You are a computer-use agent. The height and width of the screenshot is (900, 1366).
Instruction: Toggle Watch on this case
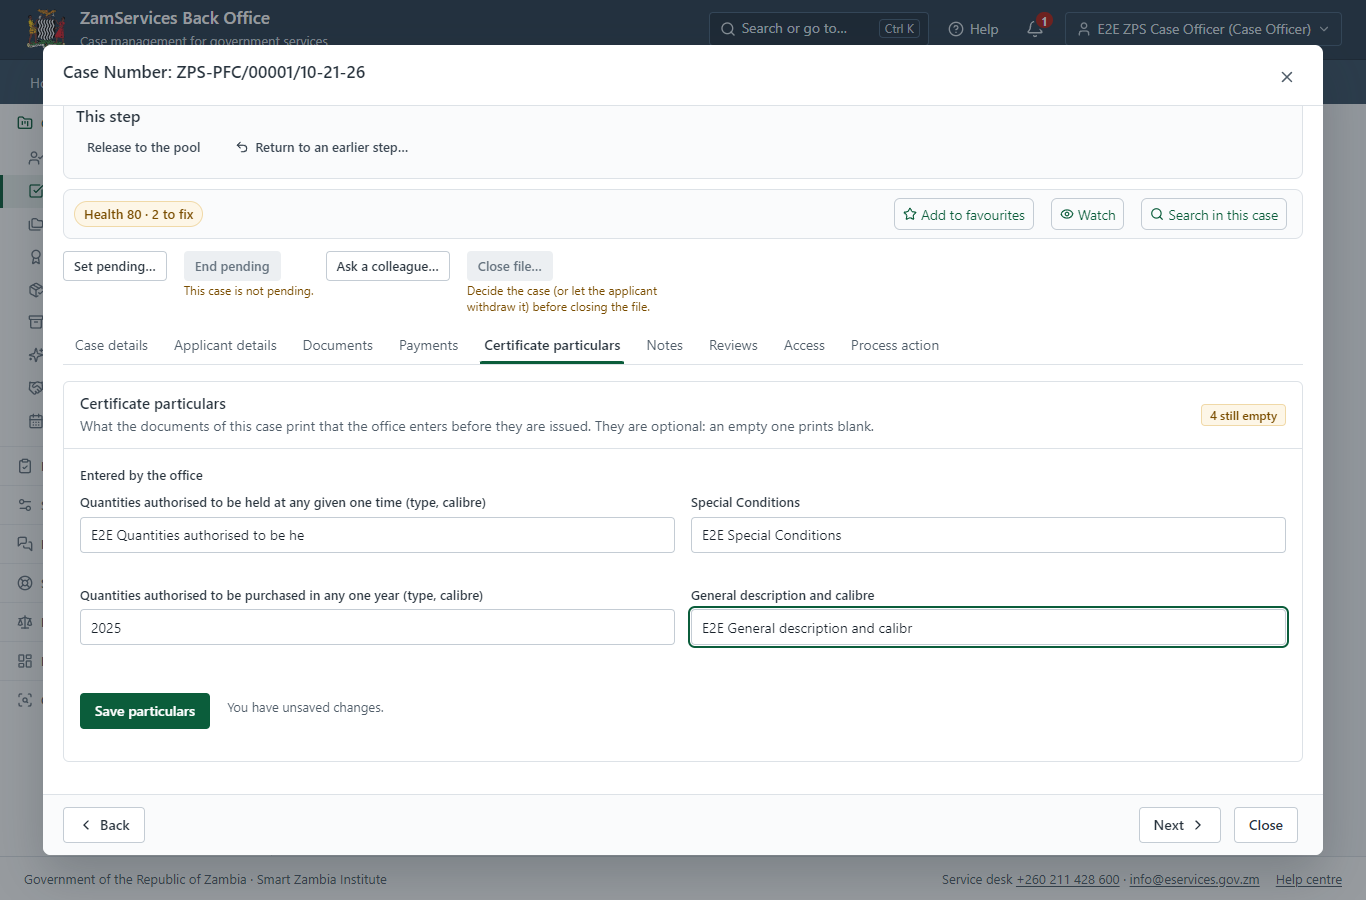point(1087,214)
